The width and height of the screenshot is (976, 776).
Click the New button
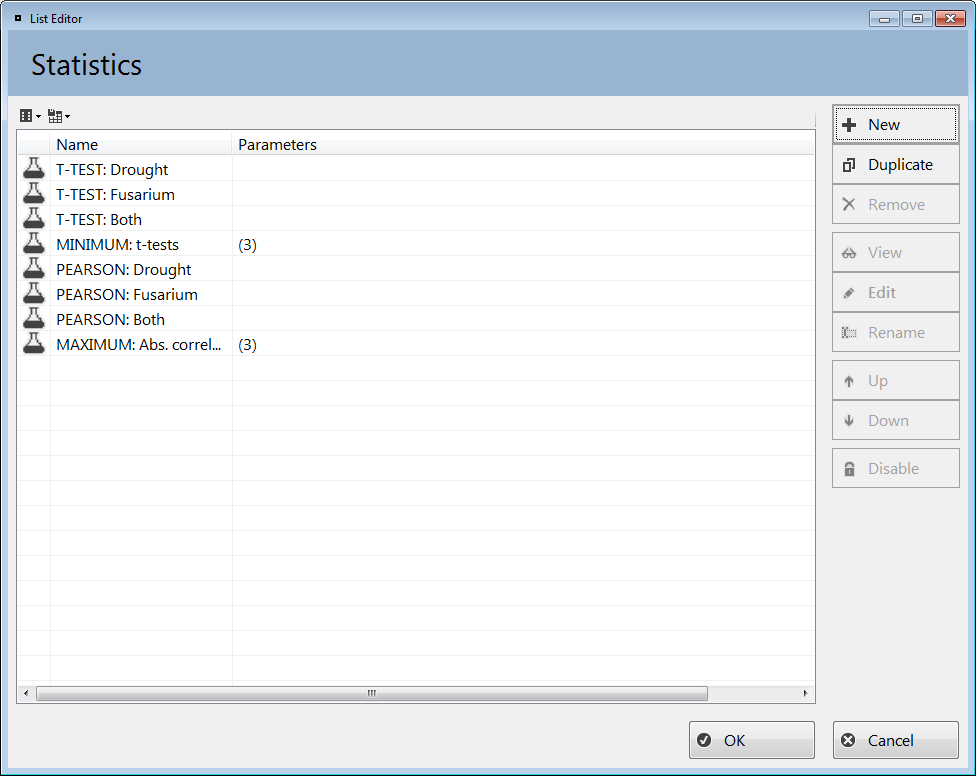coord(895,124)
